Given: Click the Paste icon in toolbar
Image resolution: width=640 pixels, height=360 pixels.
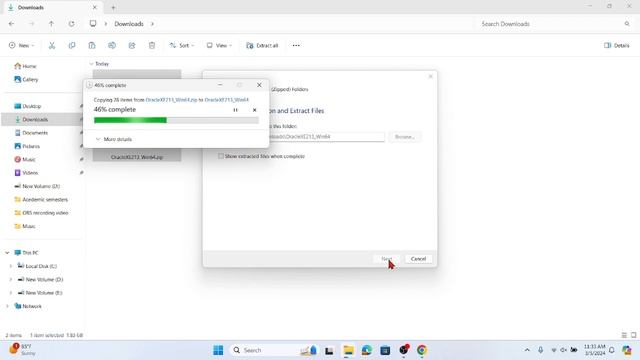Looking at the screenshot, I should [x=92, y=45].
